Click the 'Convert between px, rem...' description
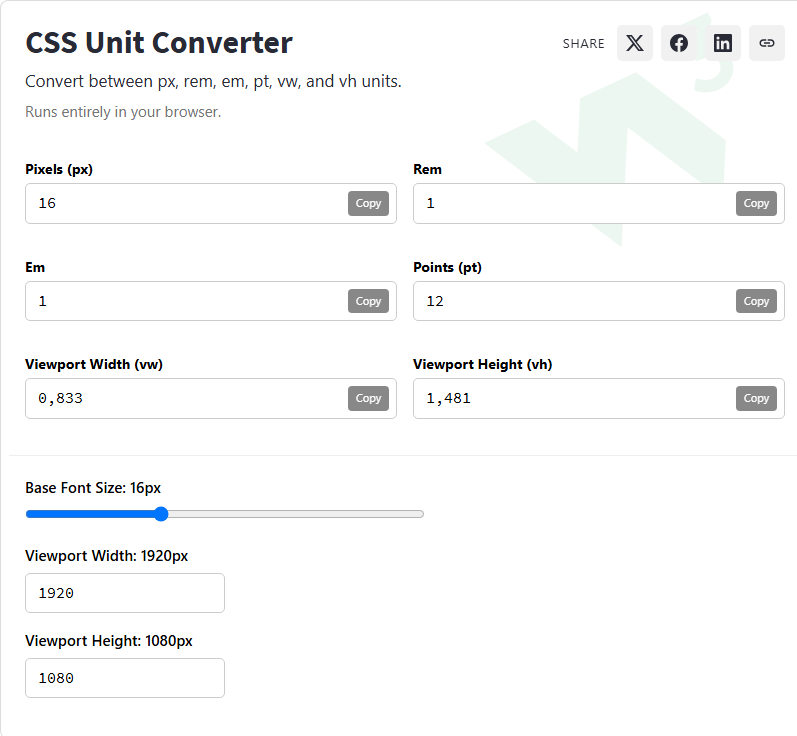Viewport: 797px width, 736px height. point(213,81)
